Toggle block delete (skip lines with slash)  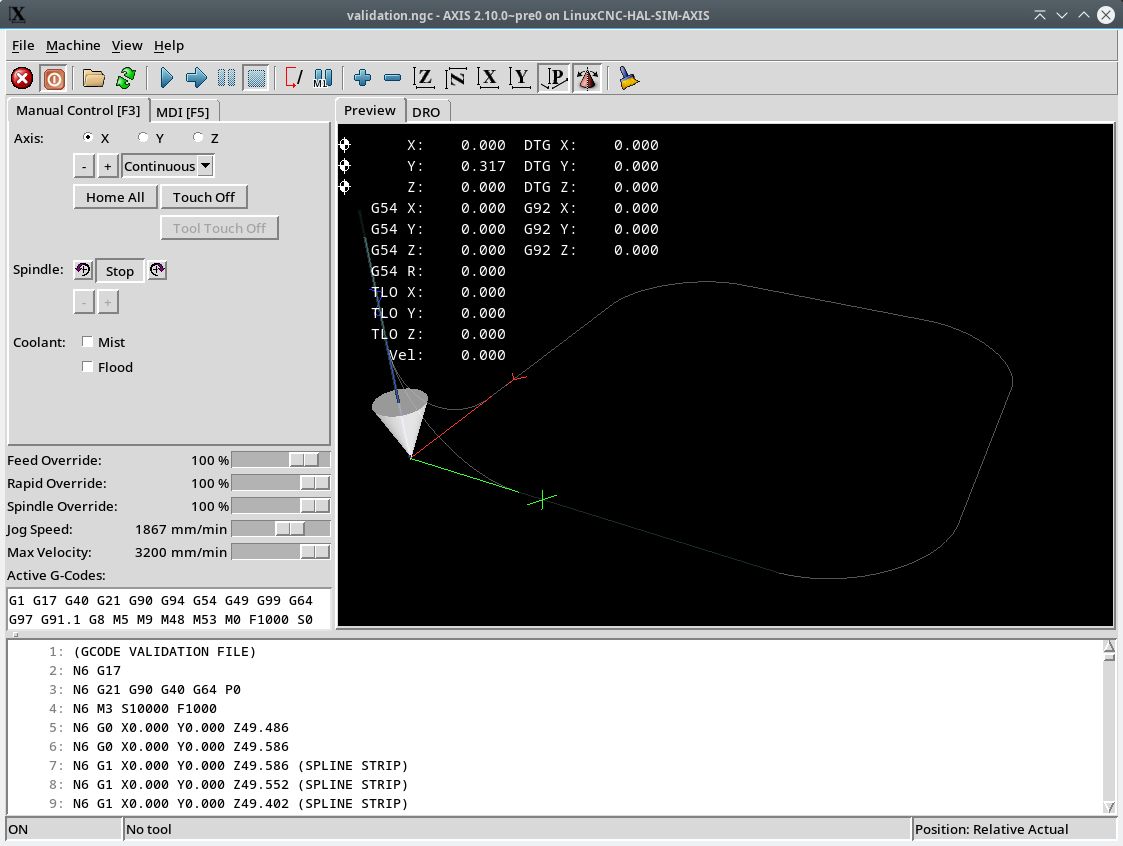(293, 78)
